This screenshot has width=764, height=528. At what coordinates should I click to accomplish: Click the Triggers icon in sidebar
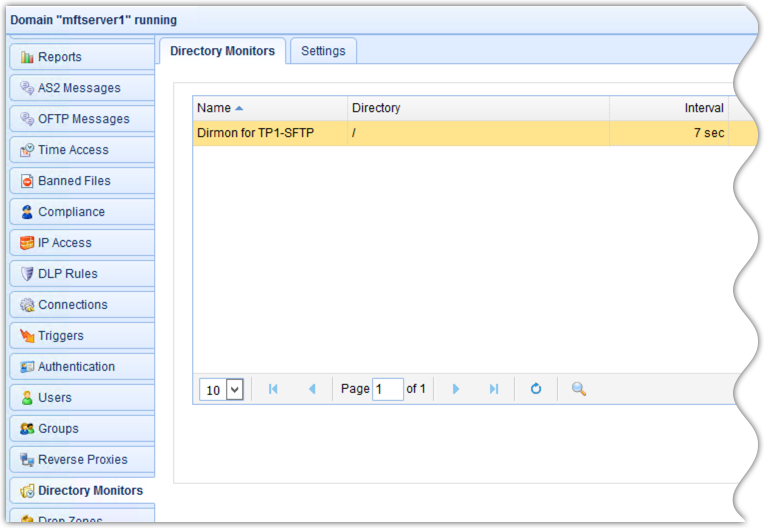pos(27,336)
